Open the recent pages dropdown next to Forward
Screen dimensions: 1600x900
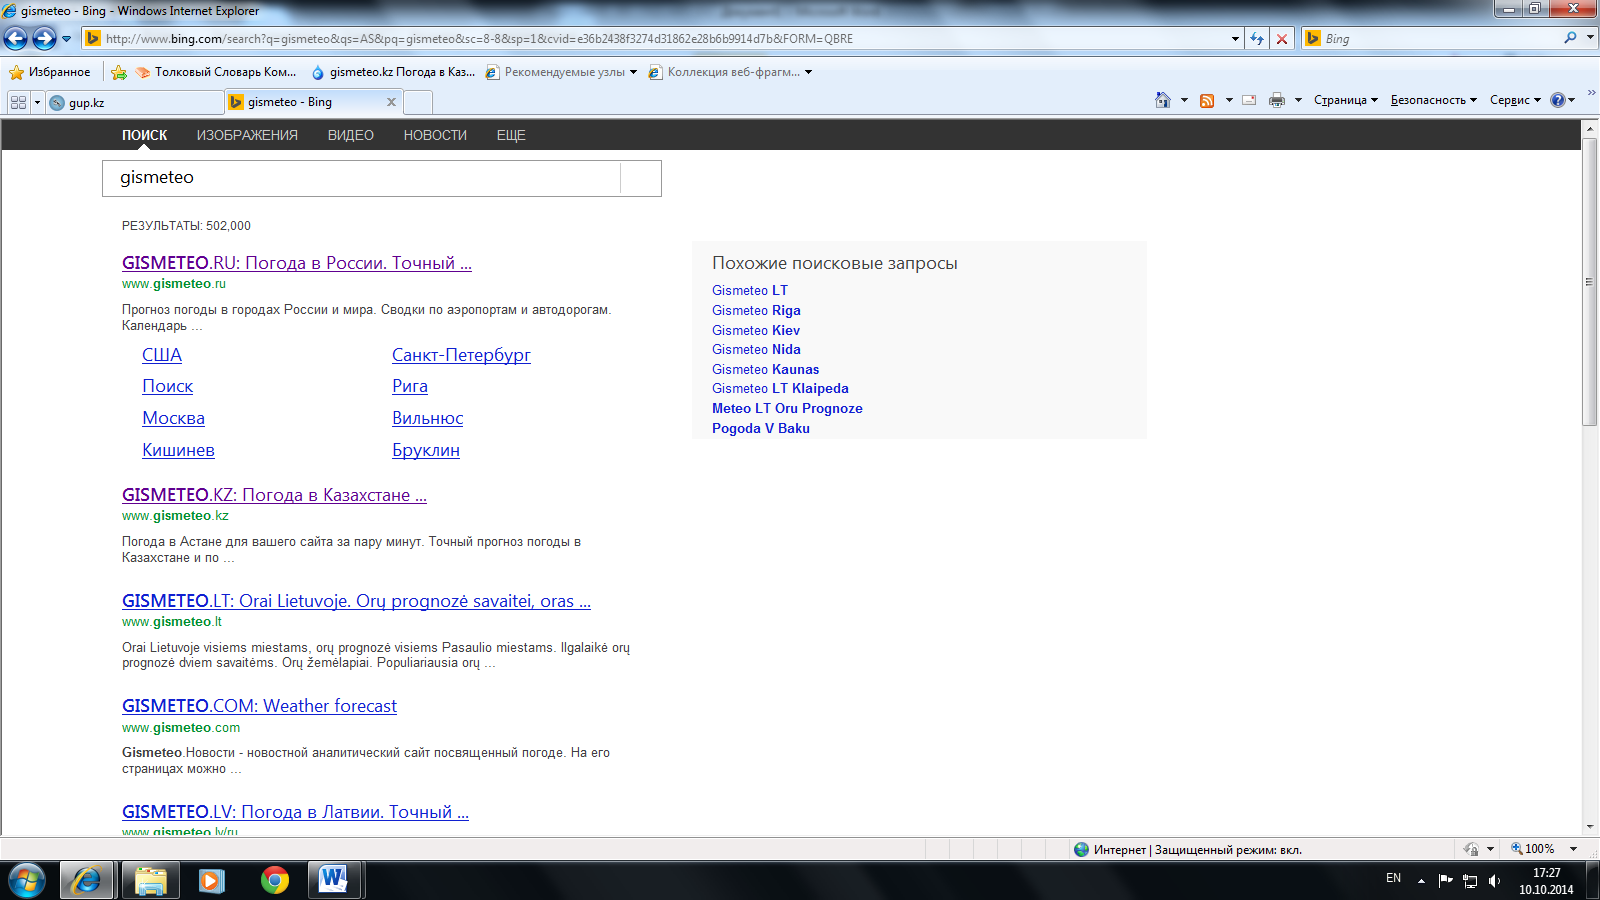67,39
